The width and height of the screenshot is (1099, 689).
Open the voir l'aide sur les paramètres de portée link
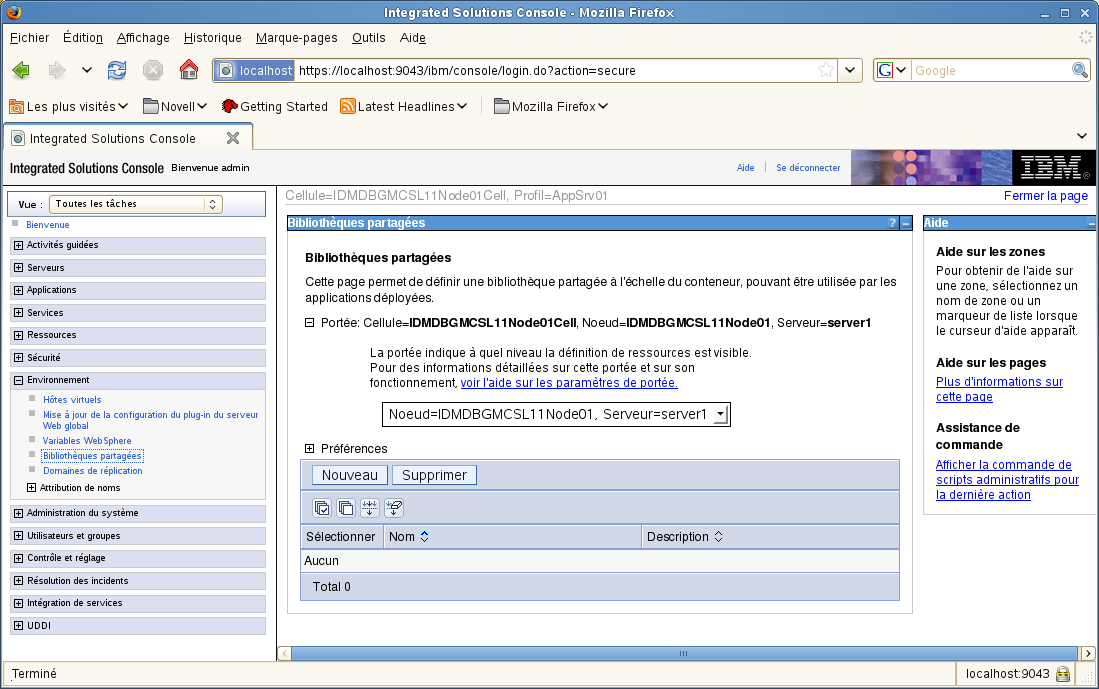(569, 383)
